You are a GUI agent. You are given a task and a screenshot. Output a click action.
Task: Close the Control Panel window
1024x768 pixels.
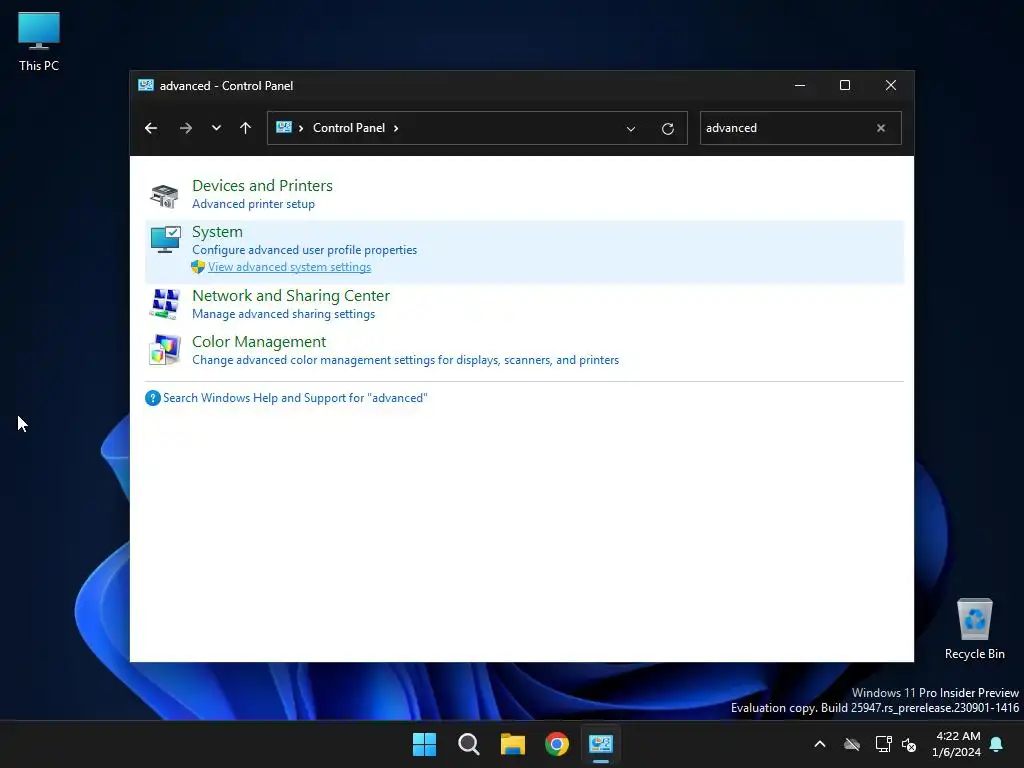pyautogui.click(x=891, y=86)
